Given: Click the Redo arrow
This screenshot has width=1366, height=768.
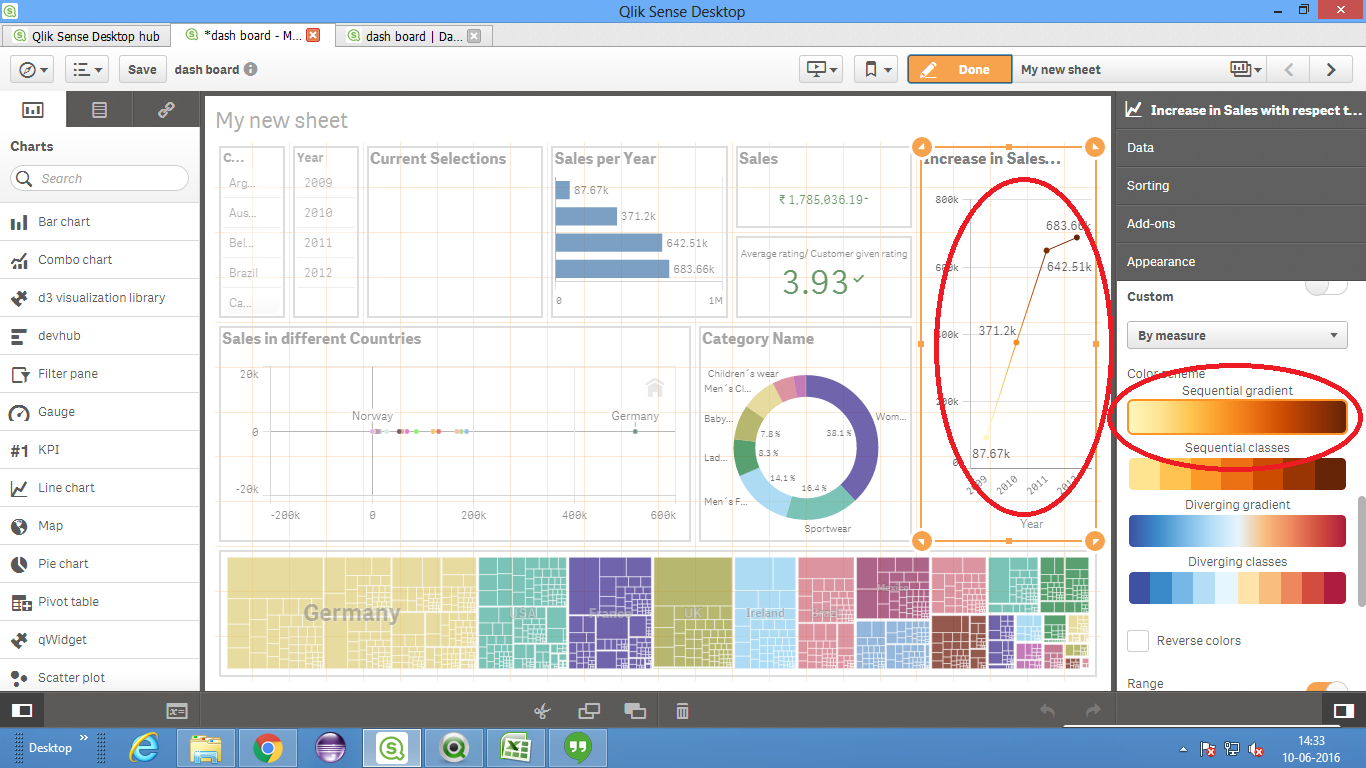Looking at the screenshot, I should (1093, 711).
